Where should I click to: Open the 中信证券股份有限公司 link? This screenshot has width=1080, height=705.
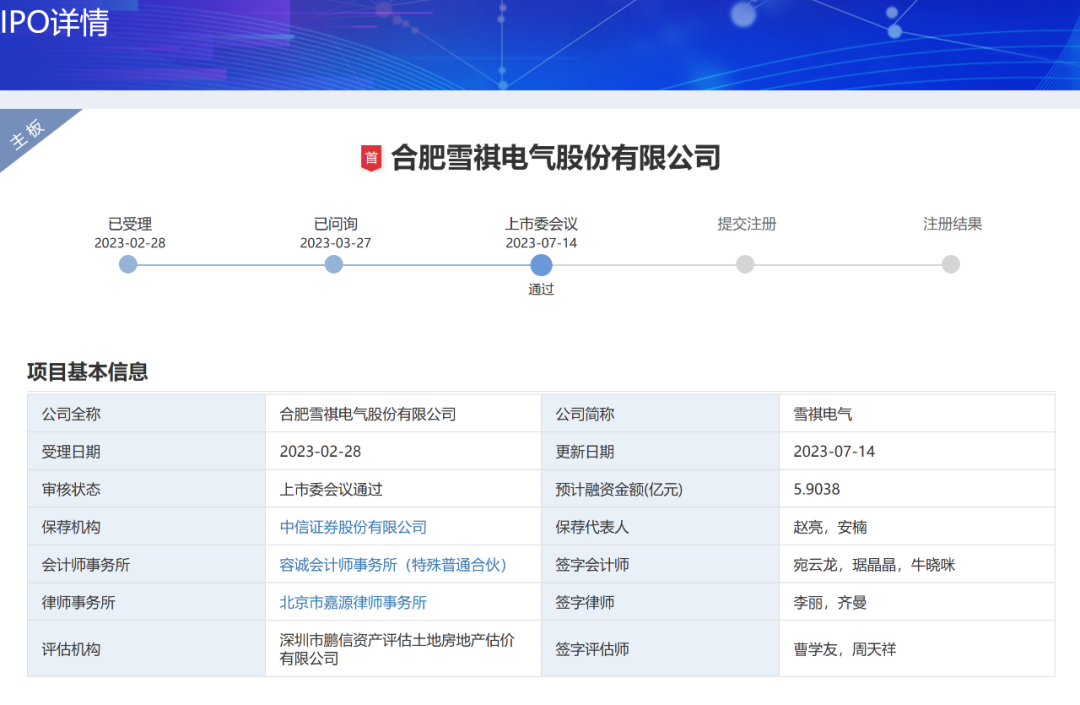(353, 527)
